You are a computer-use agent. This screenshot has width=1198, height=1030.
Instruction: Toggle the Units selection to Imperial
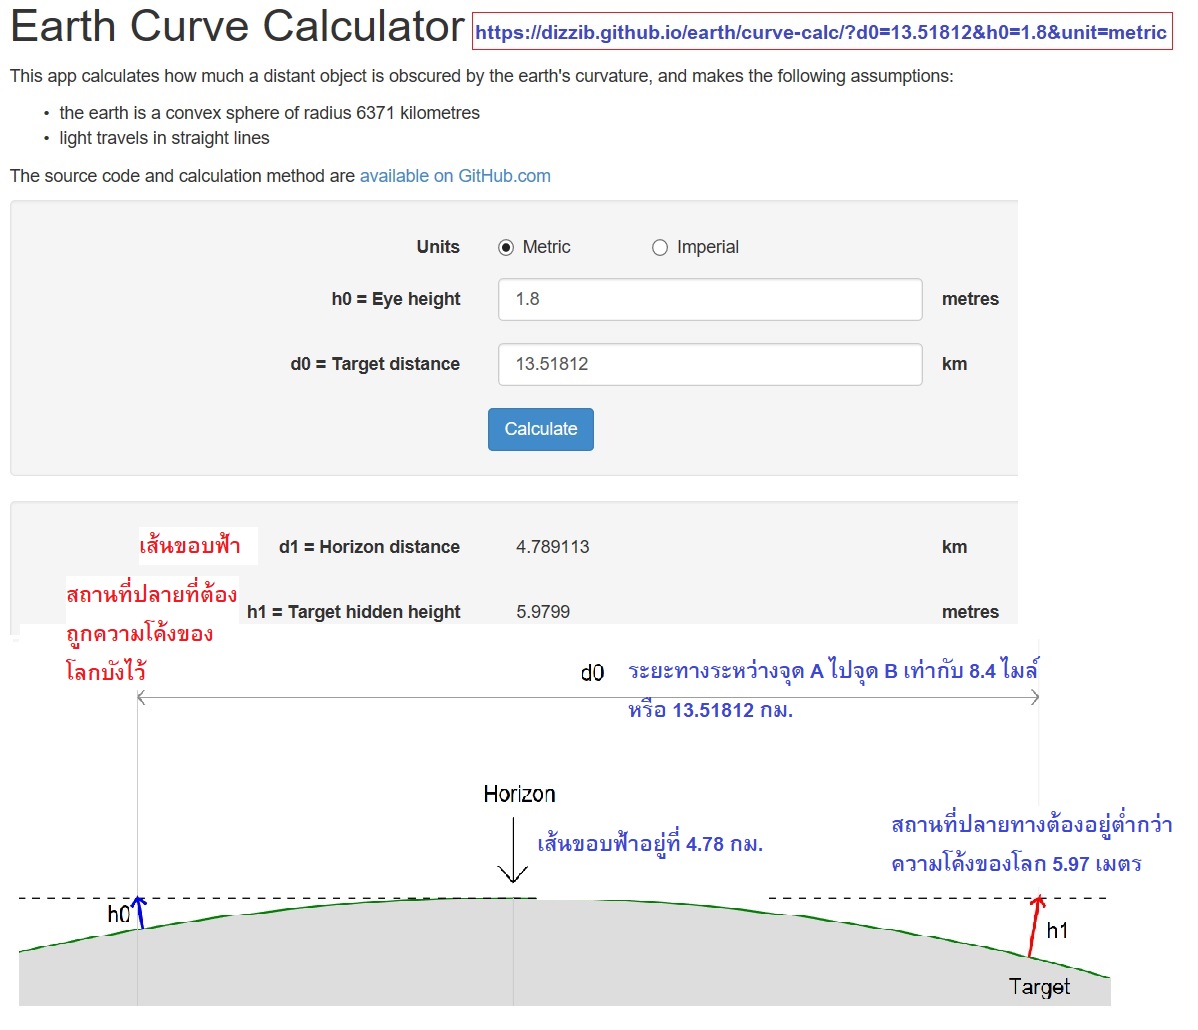660,247
